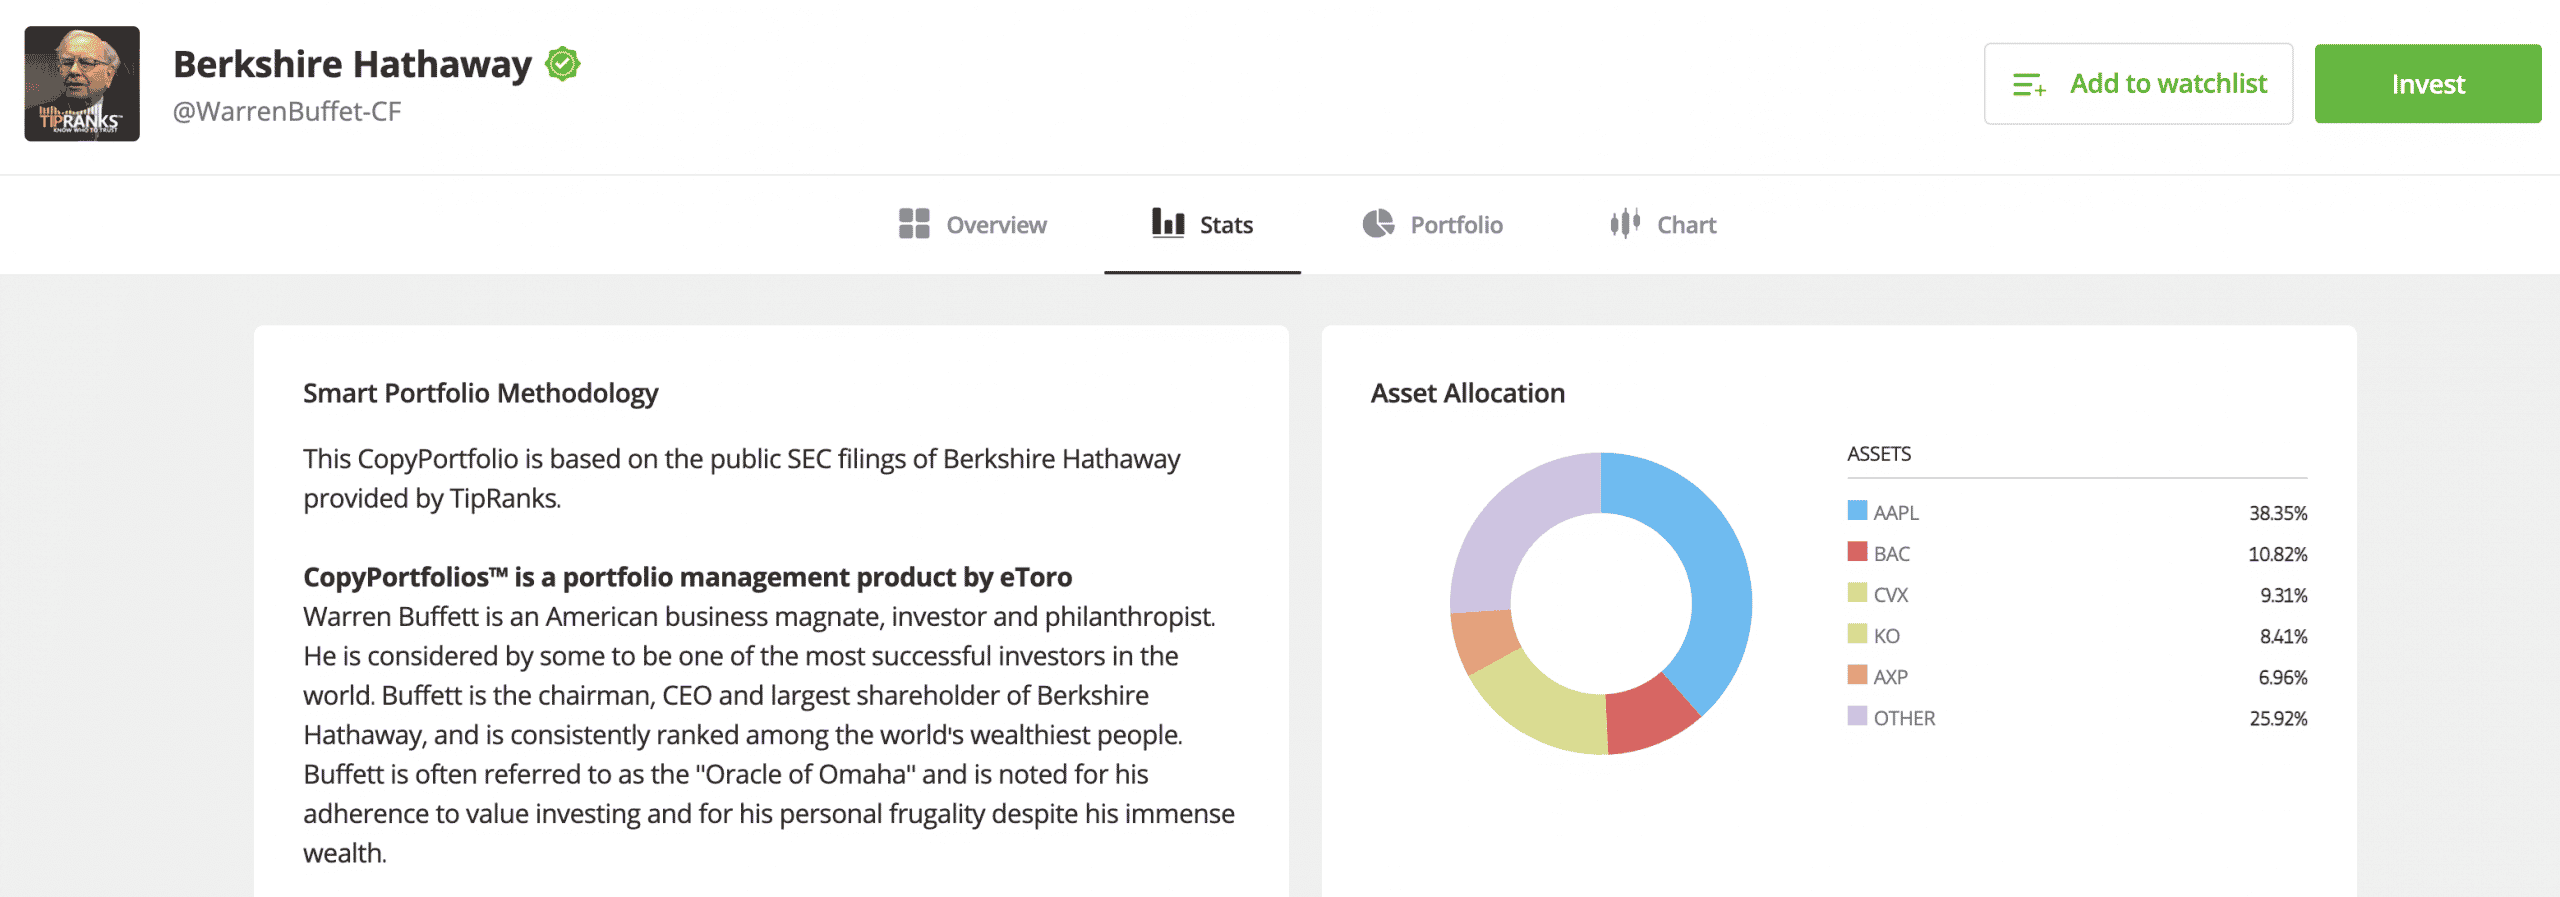Open the Portfolio tab
Screen dimensions: 2560x897
click(x=1433, y=225)
